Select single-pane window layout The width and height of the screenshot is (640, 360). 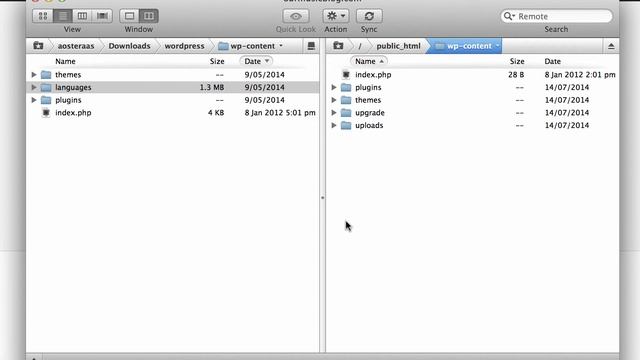pyautogui.click(x=129, y=16)
